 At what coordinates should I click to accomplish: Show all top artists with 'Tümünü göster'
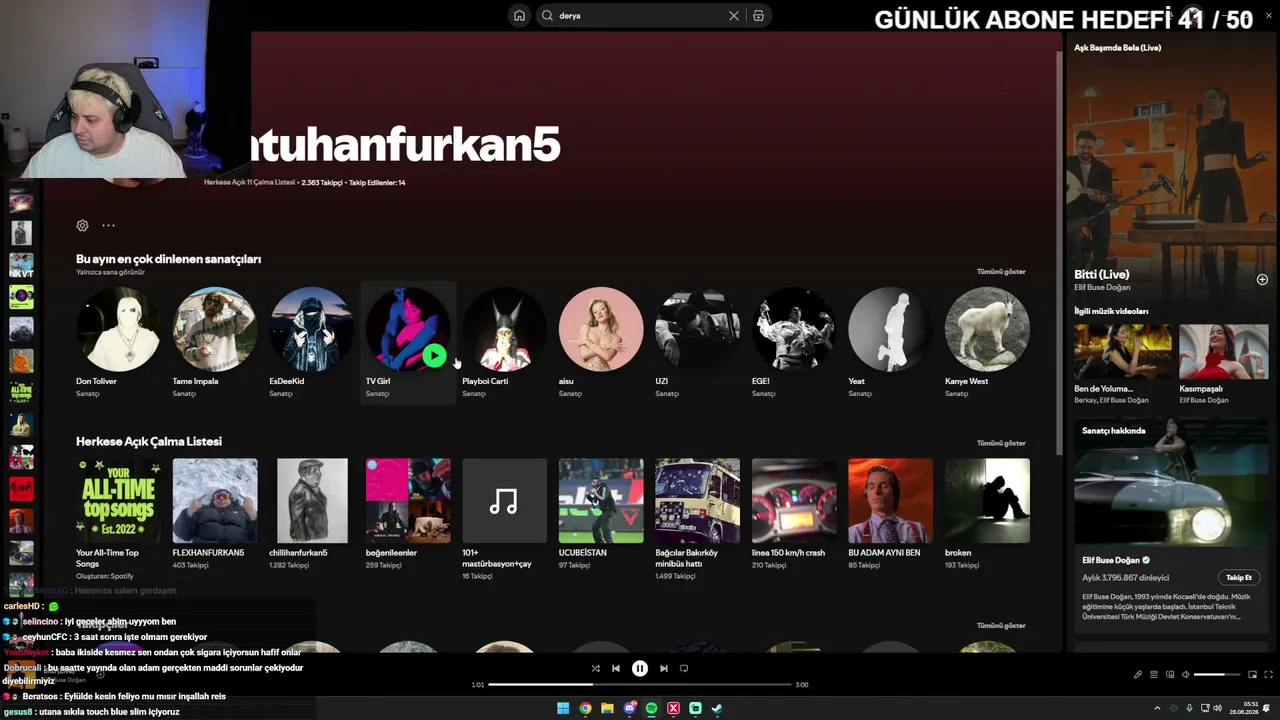1001,272
